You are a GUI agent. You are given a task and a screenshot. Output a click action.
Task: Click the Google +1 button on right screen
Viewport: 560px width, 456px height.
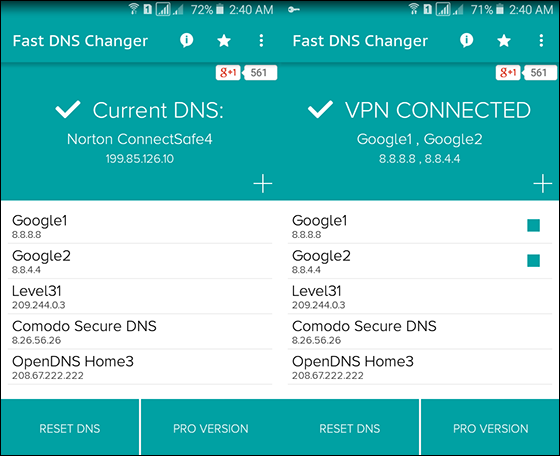click(x=508, y=72)
